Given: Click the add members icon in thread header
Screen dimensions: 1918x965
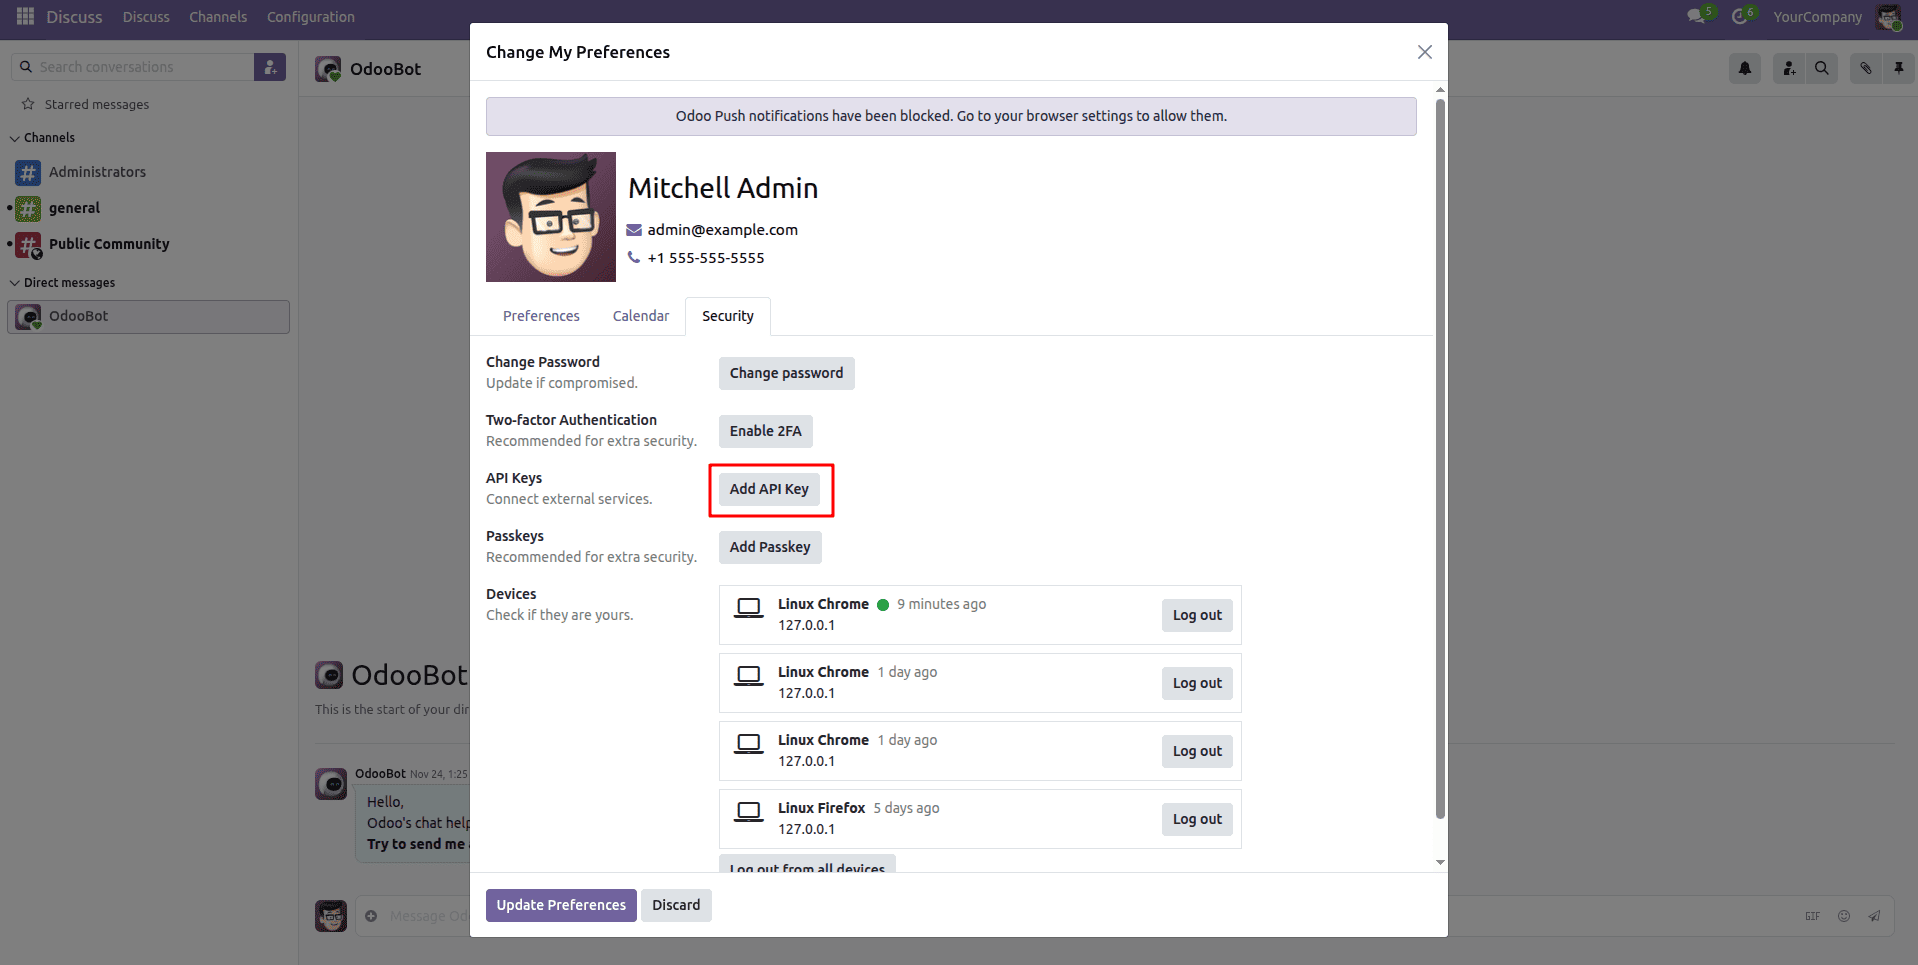Looking at the screenshot, I should tap(1788, 68).
